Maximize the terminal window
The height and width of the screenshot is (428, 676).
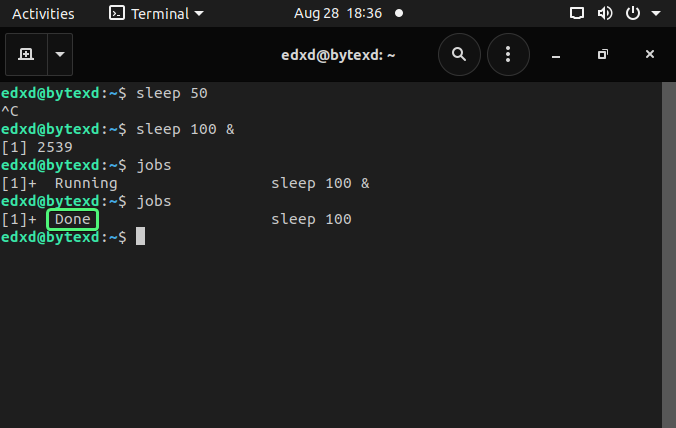pos(602,54)
